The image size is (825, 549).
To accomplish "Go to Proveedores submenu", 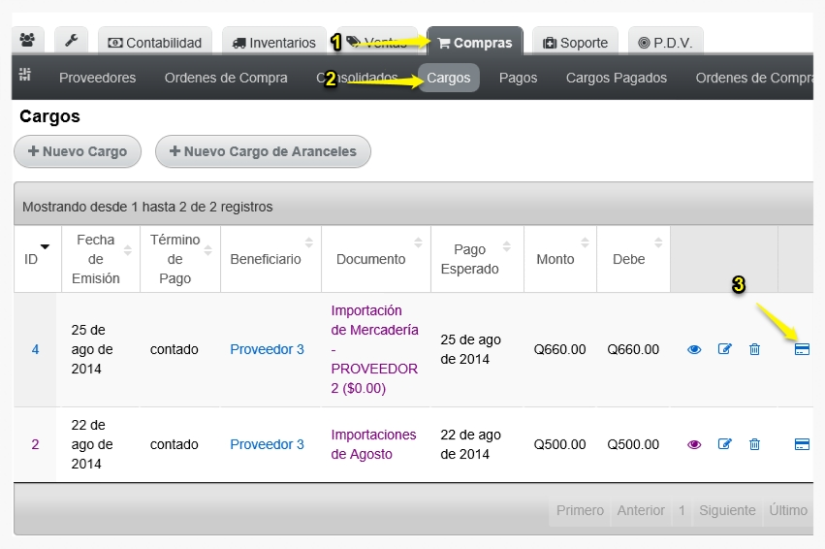I will 97,78.
